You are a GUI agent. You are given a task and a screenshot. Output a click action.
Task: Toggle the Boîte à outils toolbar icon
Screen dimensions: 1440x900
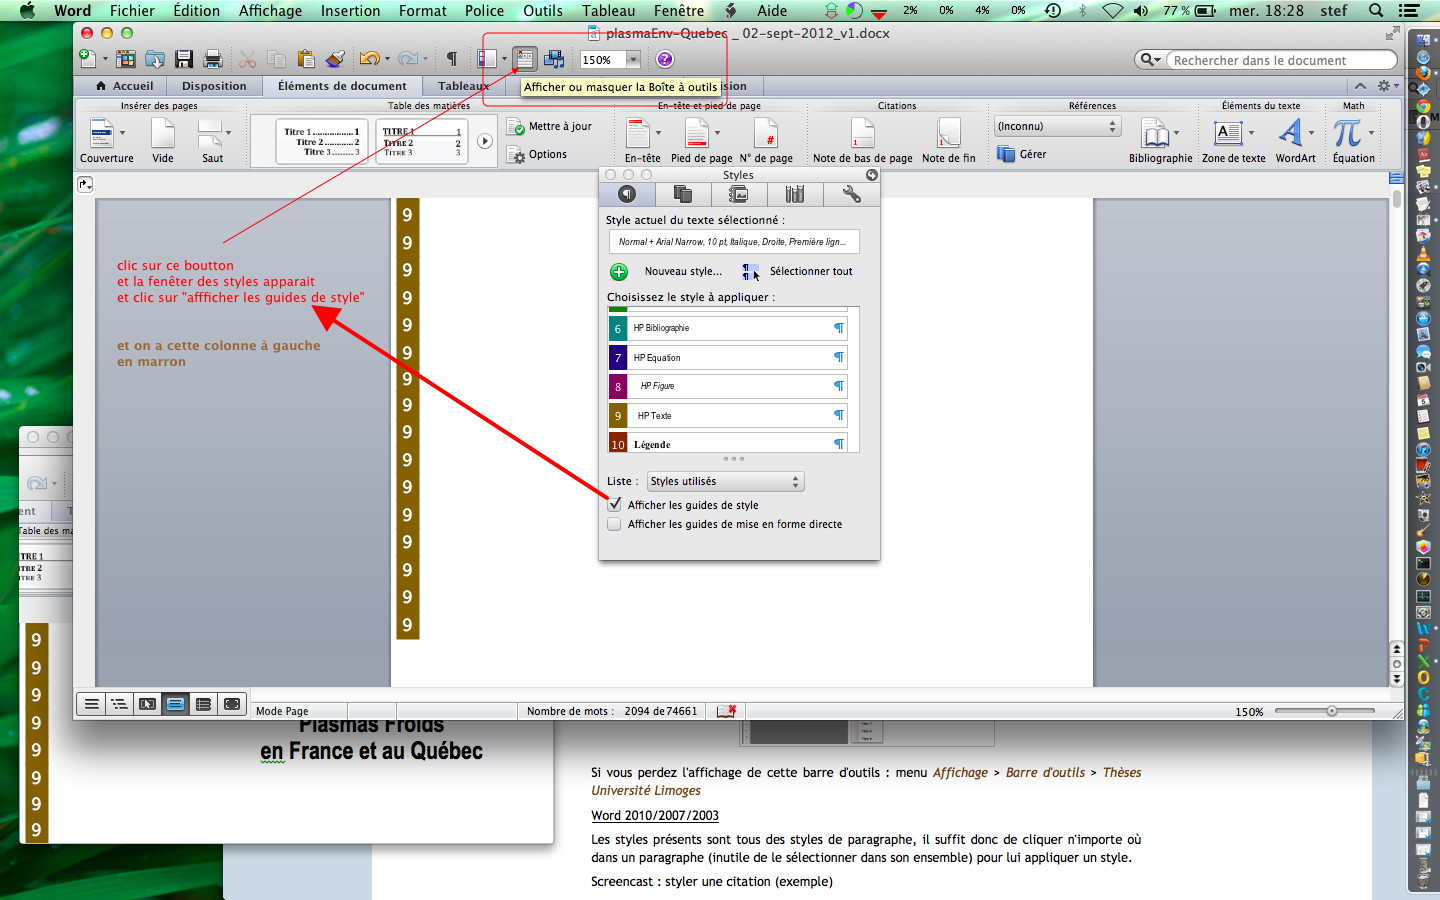point(524,58)
